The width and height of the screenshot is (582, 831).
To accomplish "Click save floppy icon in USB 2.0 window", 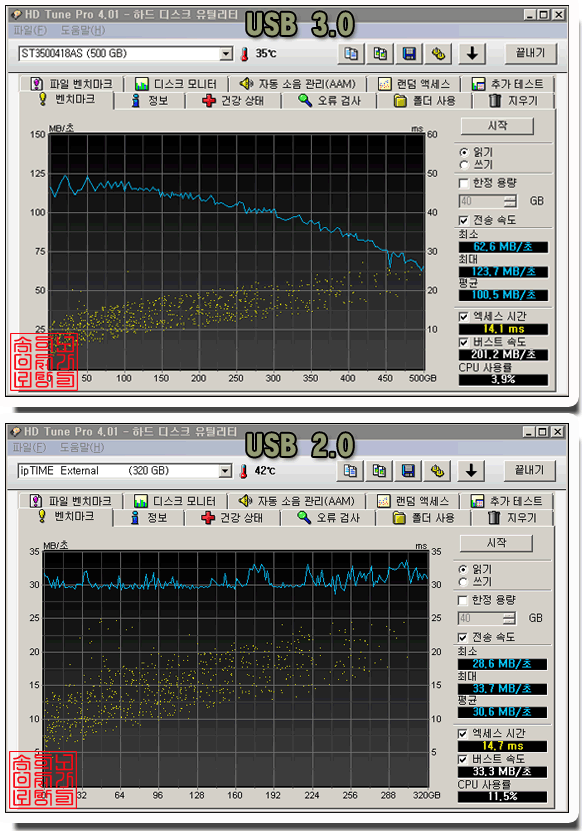I will coord(408,471).
